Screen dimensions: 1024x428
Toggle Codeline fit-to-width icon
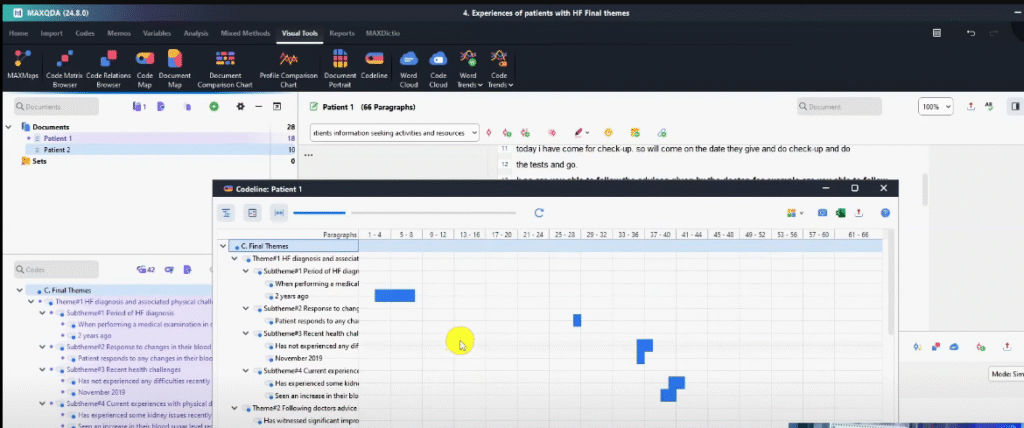click(x=280, y=213)
